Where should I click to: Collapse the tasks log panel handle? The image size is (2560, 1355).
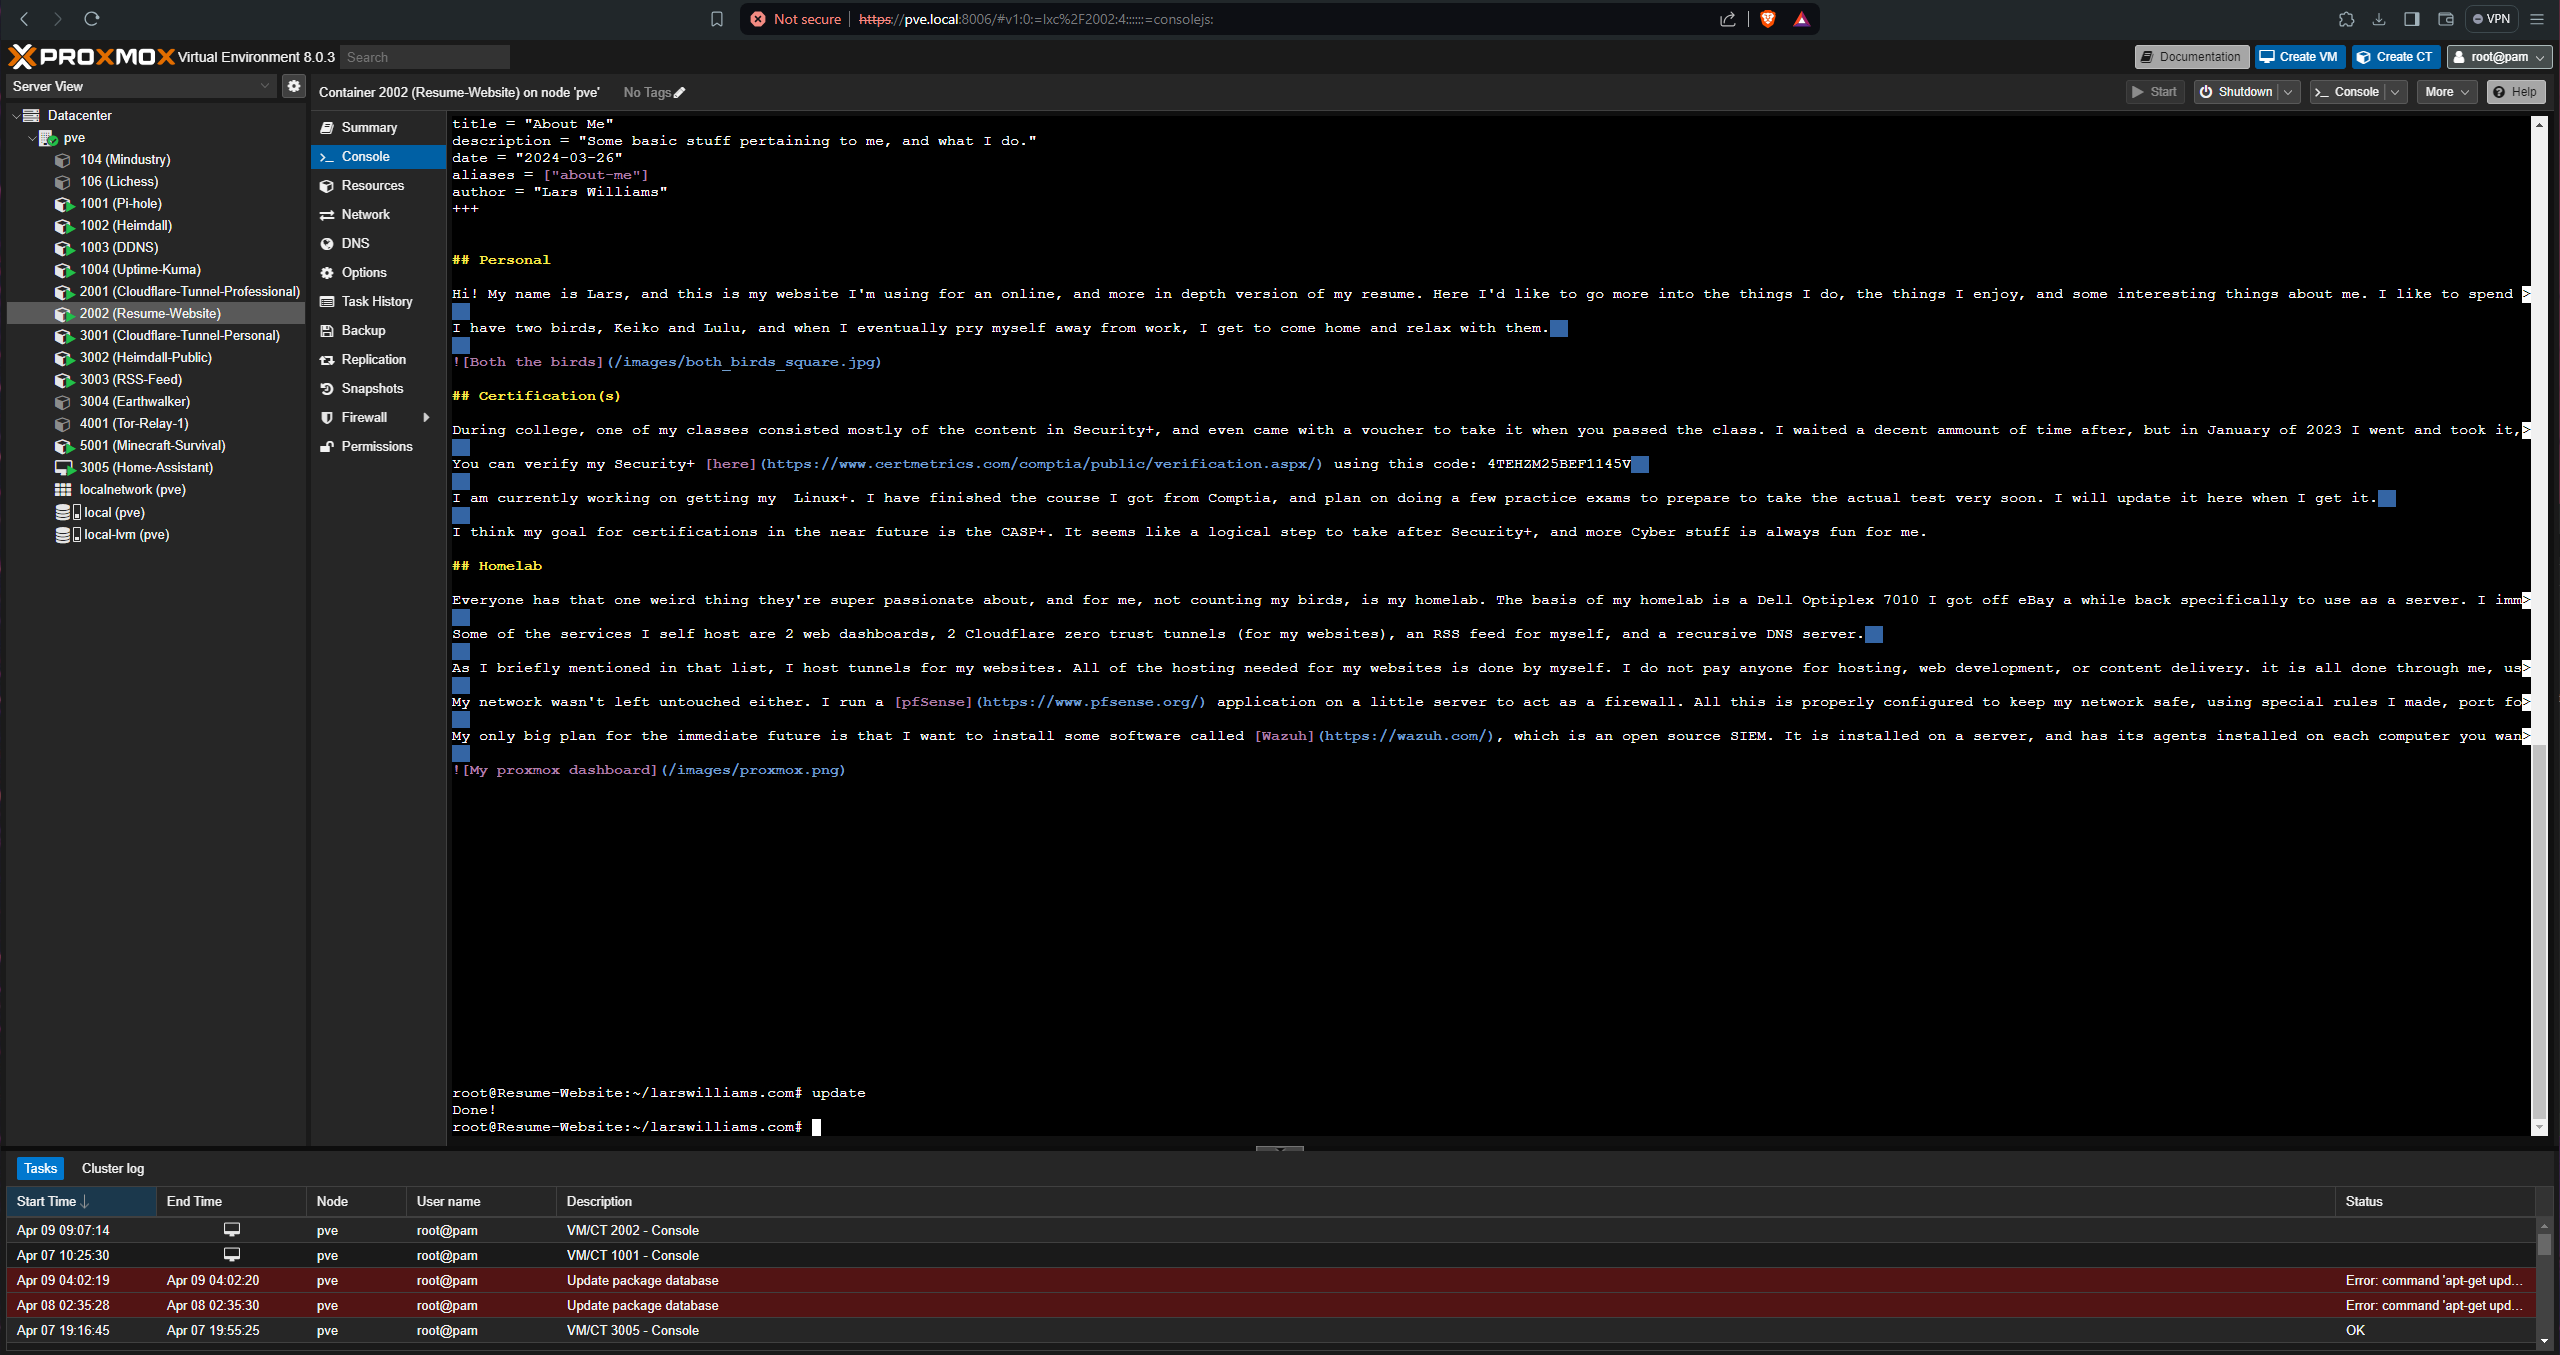[1279, 1149]
